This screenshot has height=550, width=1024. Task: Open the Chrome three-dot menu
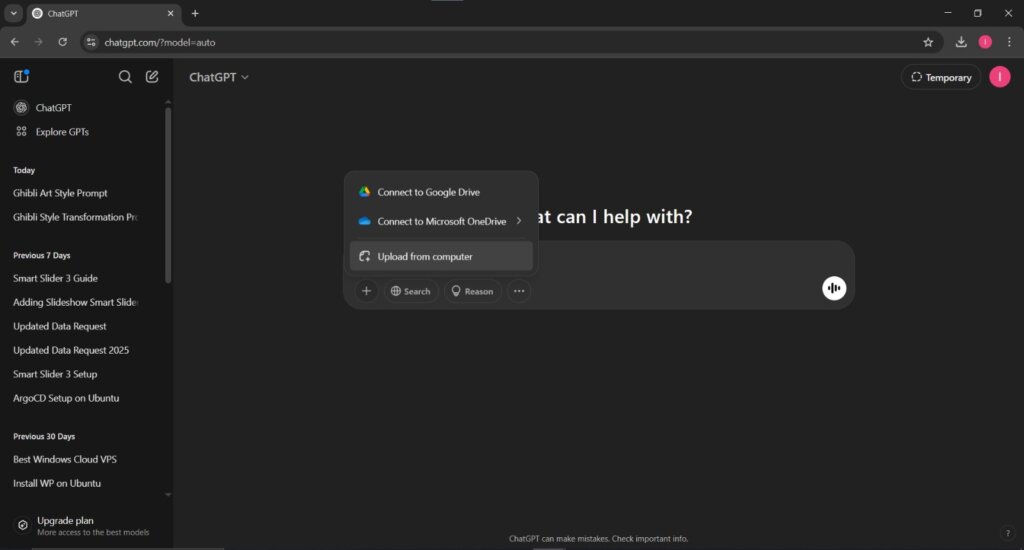click(x=1010, y=42)
